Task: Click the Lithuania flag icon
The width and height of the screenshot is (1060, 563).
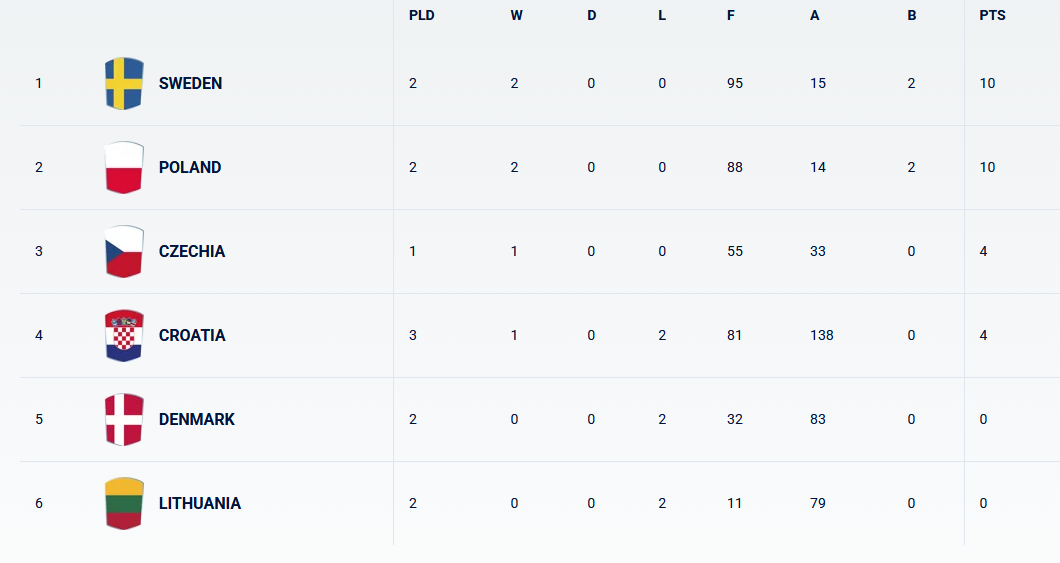Action: tap(124, 503)
